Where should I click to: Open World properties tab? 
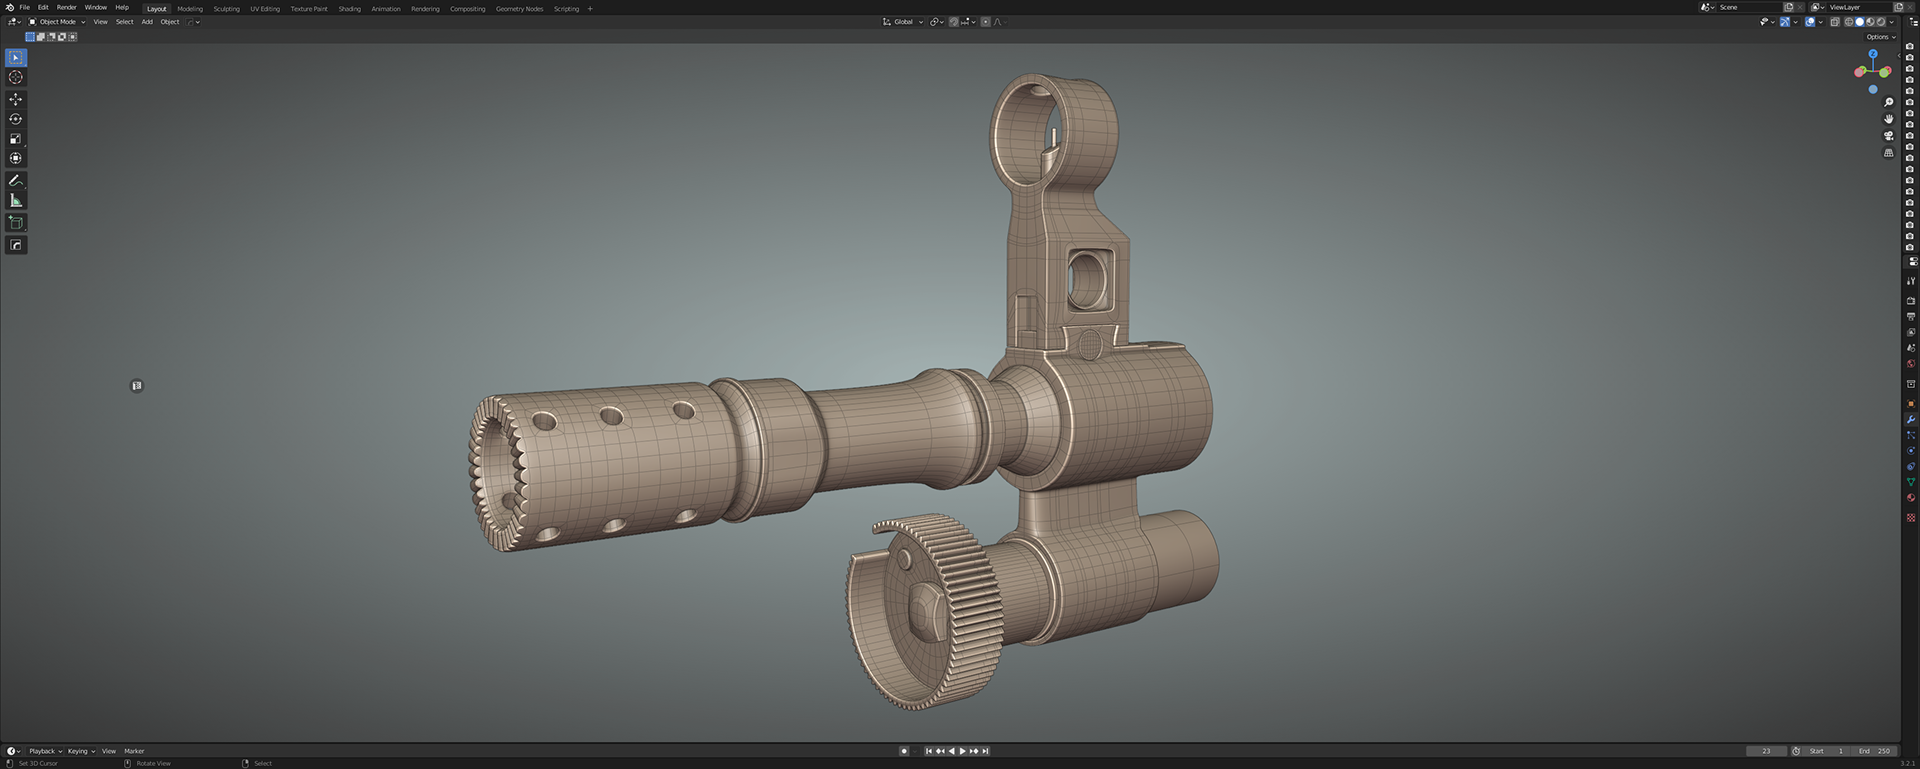coord(1911,364)
